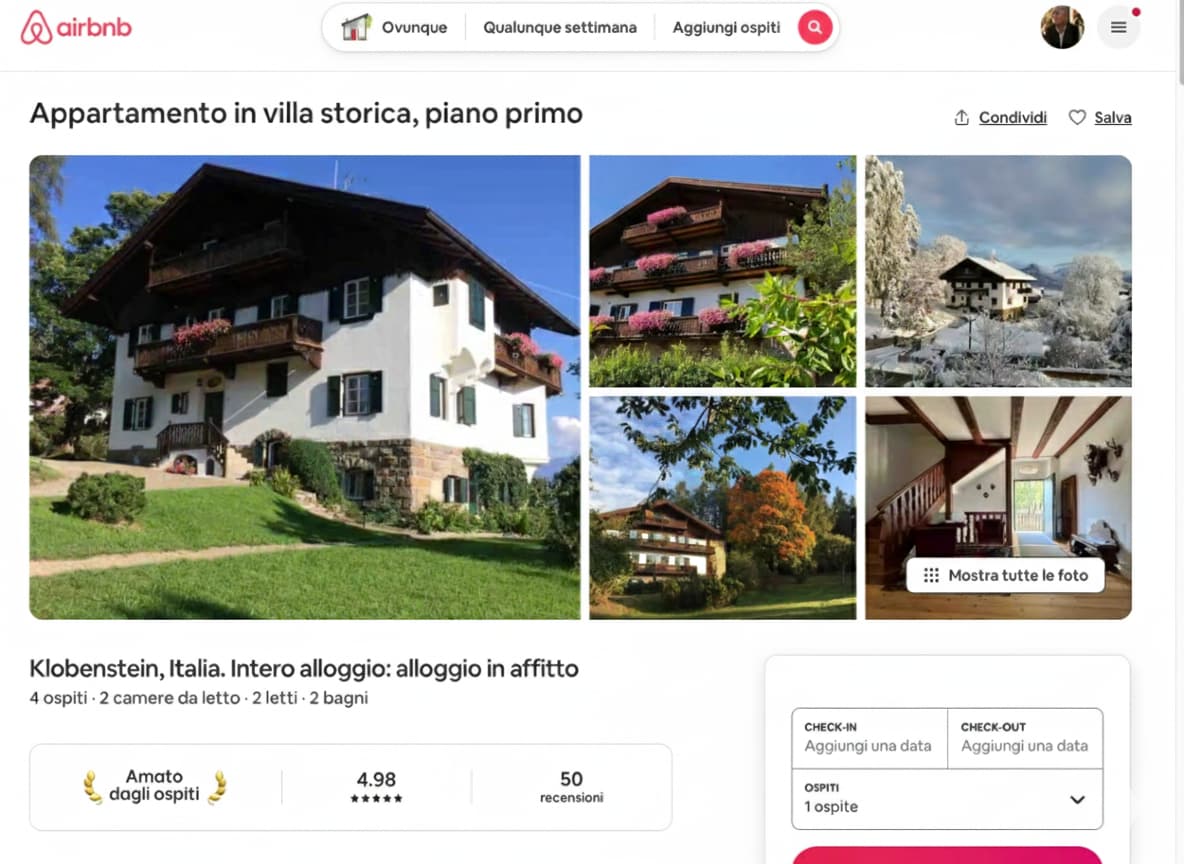Click the house icon beside Ovunque
Screen dimensions: 1184x864
pos(356,27)
